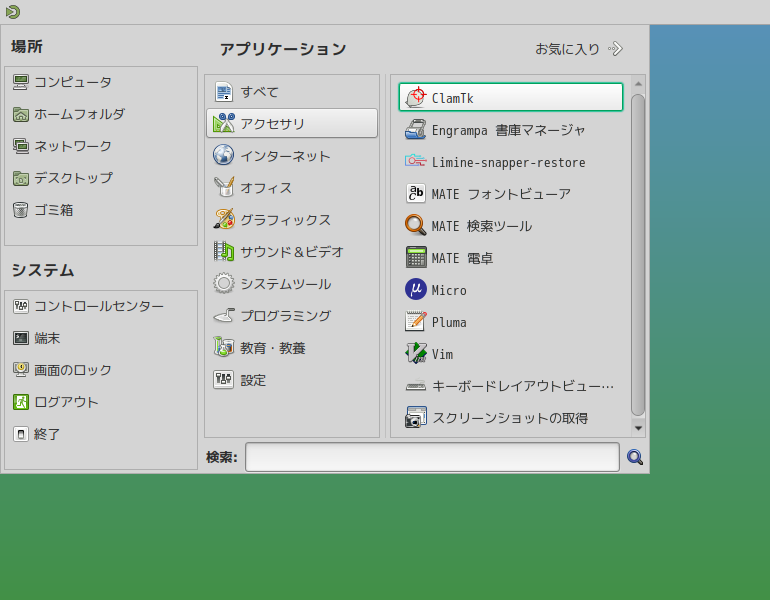Viewport: 770px width, 600px height.
Task: Click the MATE 検索ツール label
Action: 482,226
